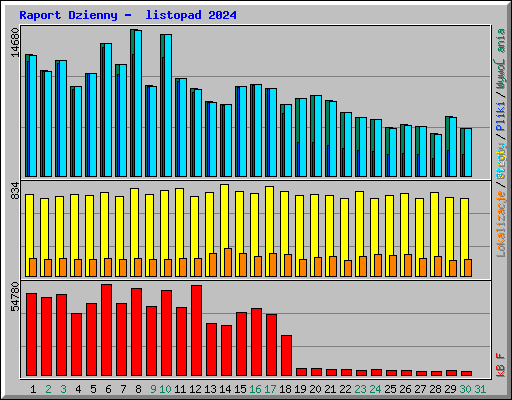Click the day 29 cyan bar
The width and height of the screenshot is (512, 400).
453,147
